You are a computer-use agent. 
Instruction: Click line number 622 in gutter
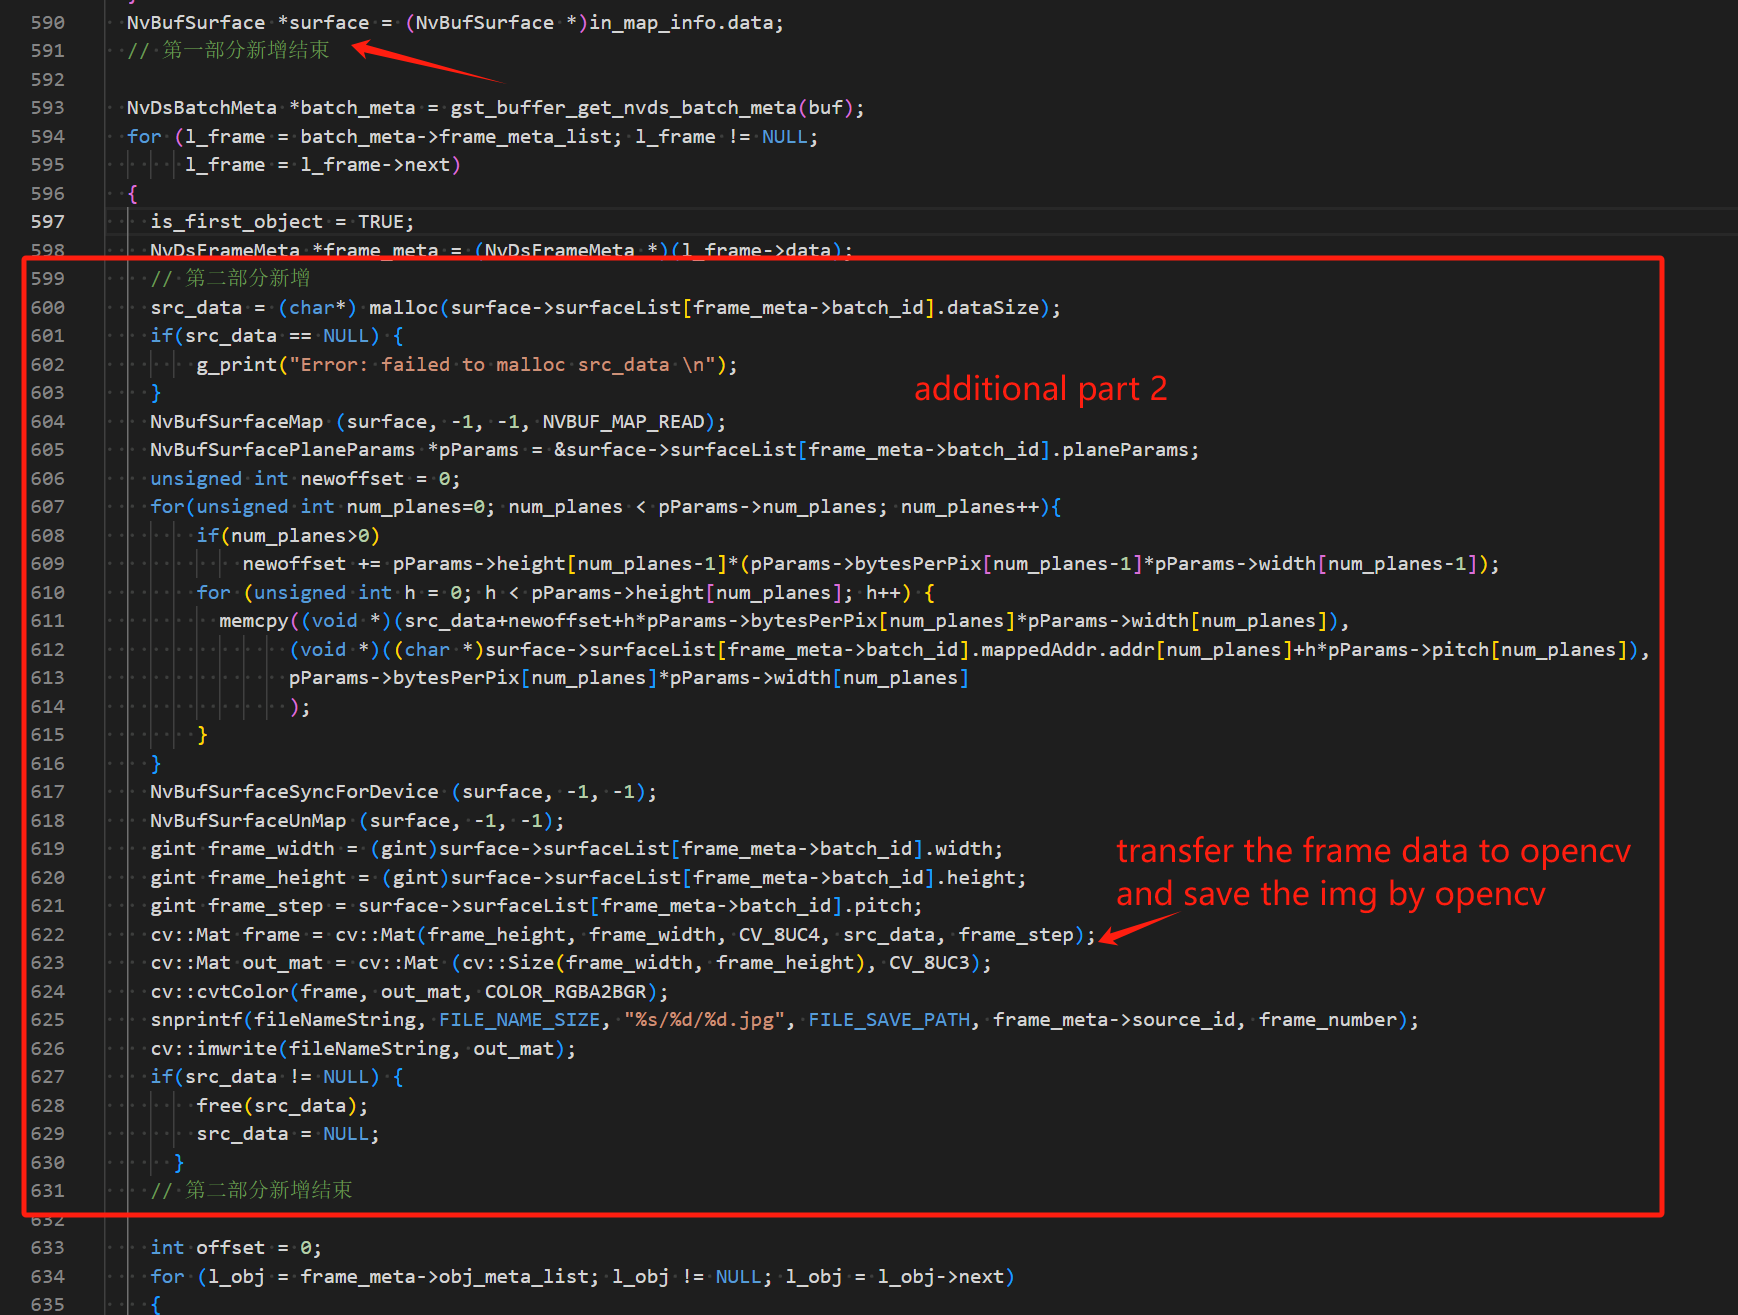pyautogui.click(x=47, y=934)
